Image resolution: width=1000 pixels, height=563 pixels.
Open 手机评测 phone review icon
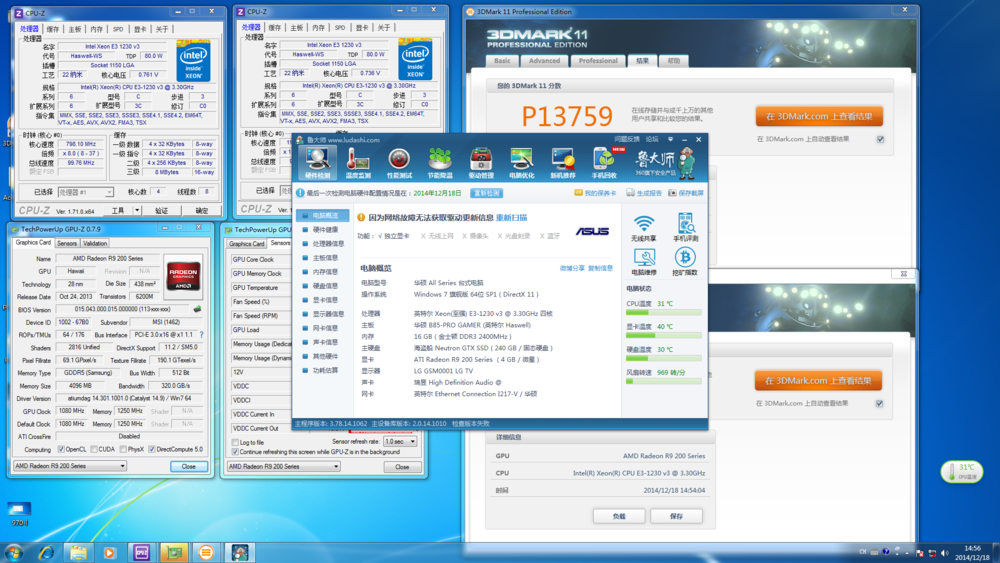pyautogui.click(x=686, y=228)
